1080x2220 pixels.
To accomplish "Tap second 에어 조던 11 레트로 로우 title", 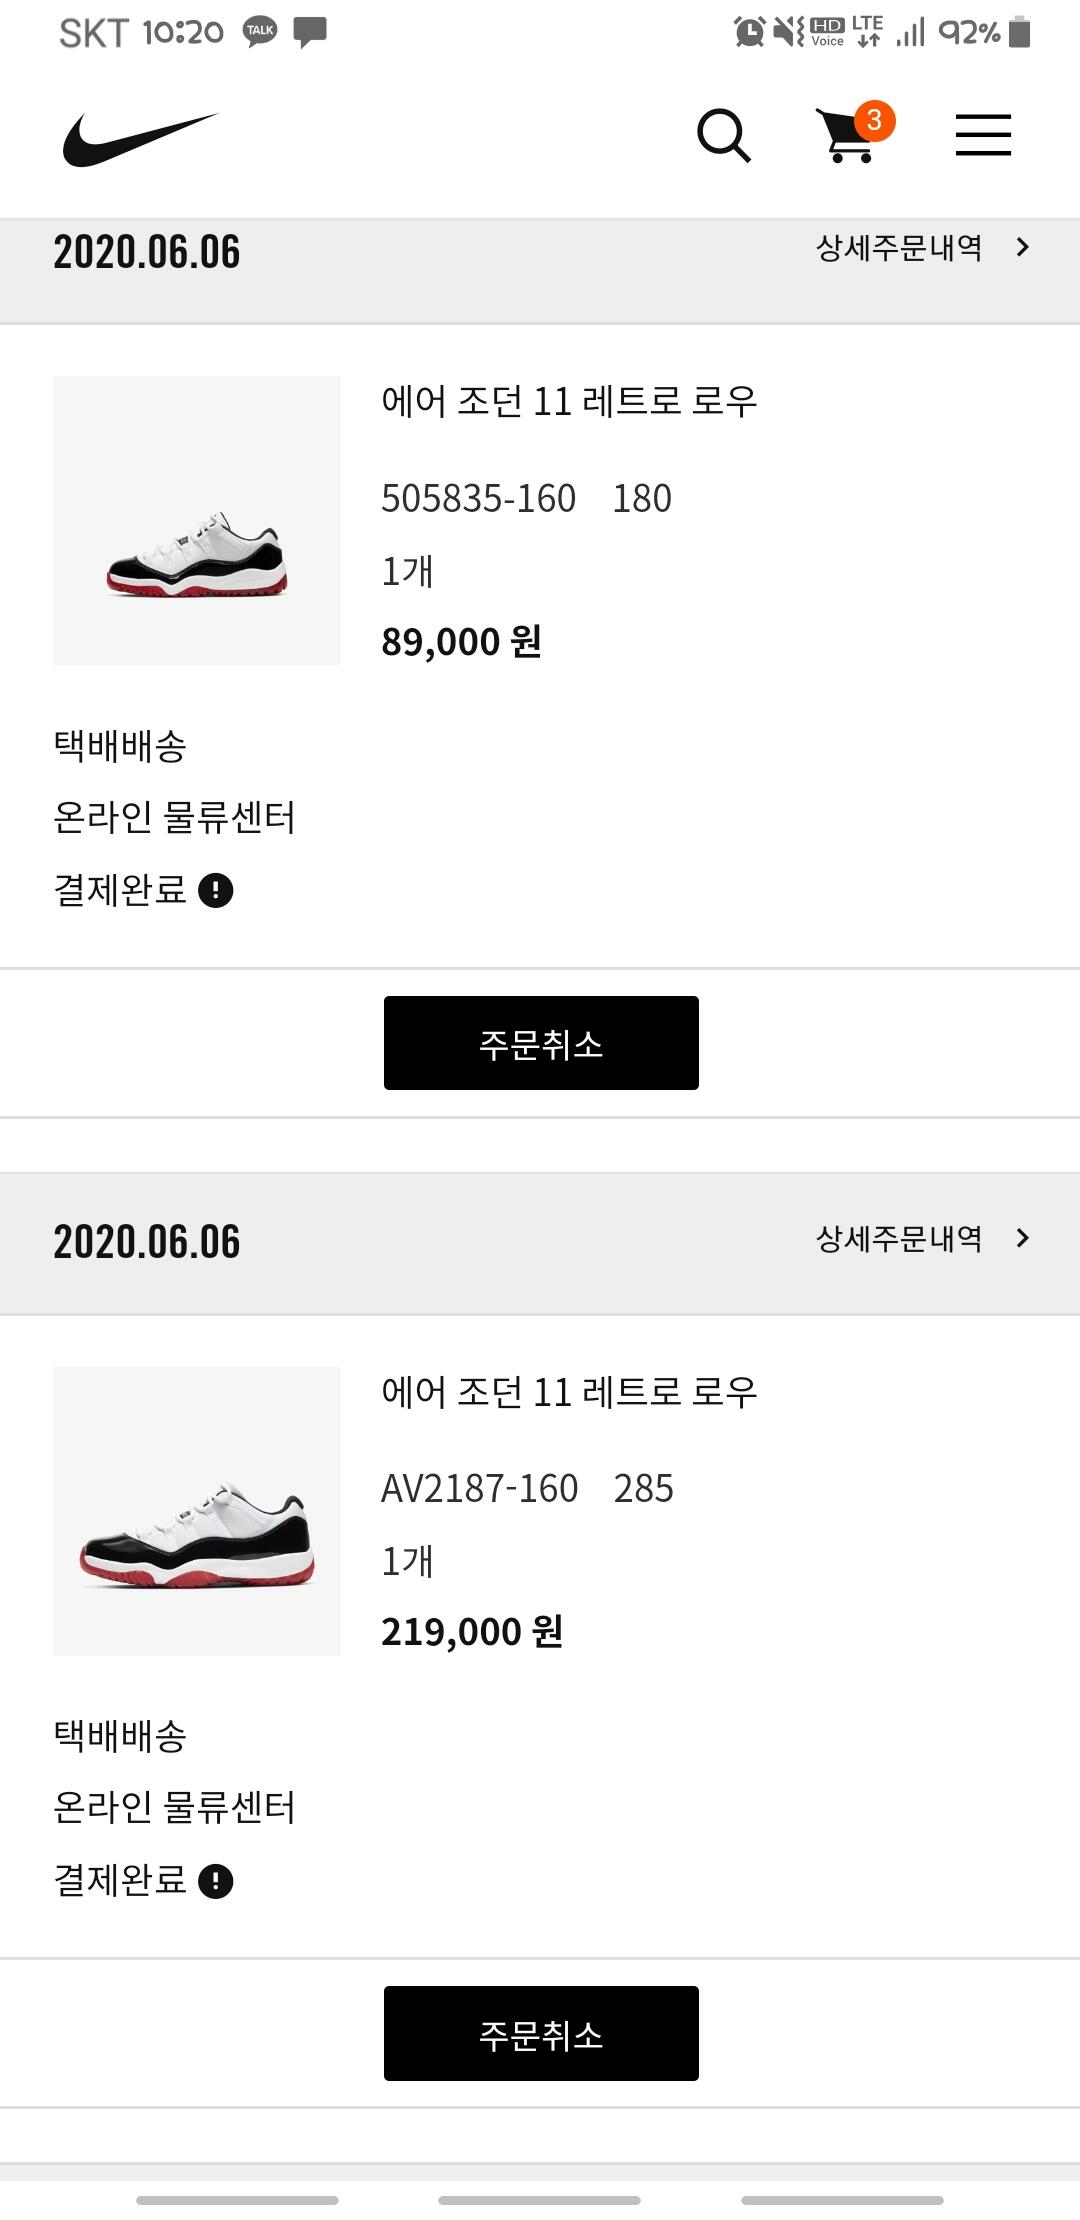I will pos(569,1392).
